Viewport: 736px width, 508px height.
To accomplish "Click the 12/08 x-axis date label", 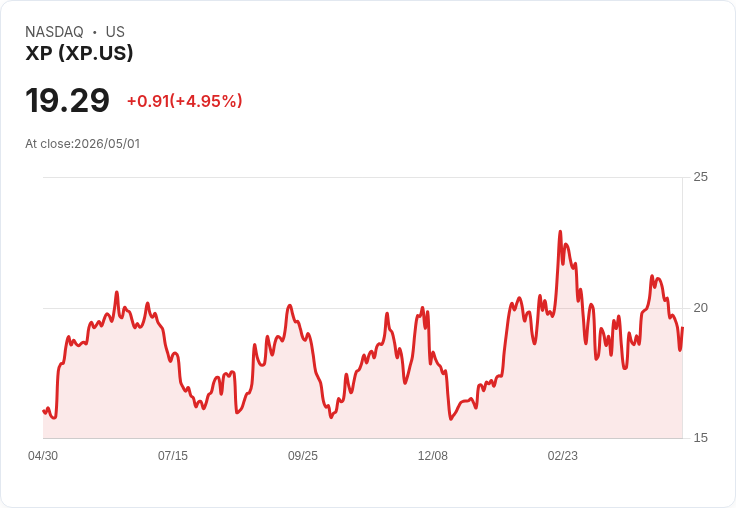I will (433, 455).
